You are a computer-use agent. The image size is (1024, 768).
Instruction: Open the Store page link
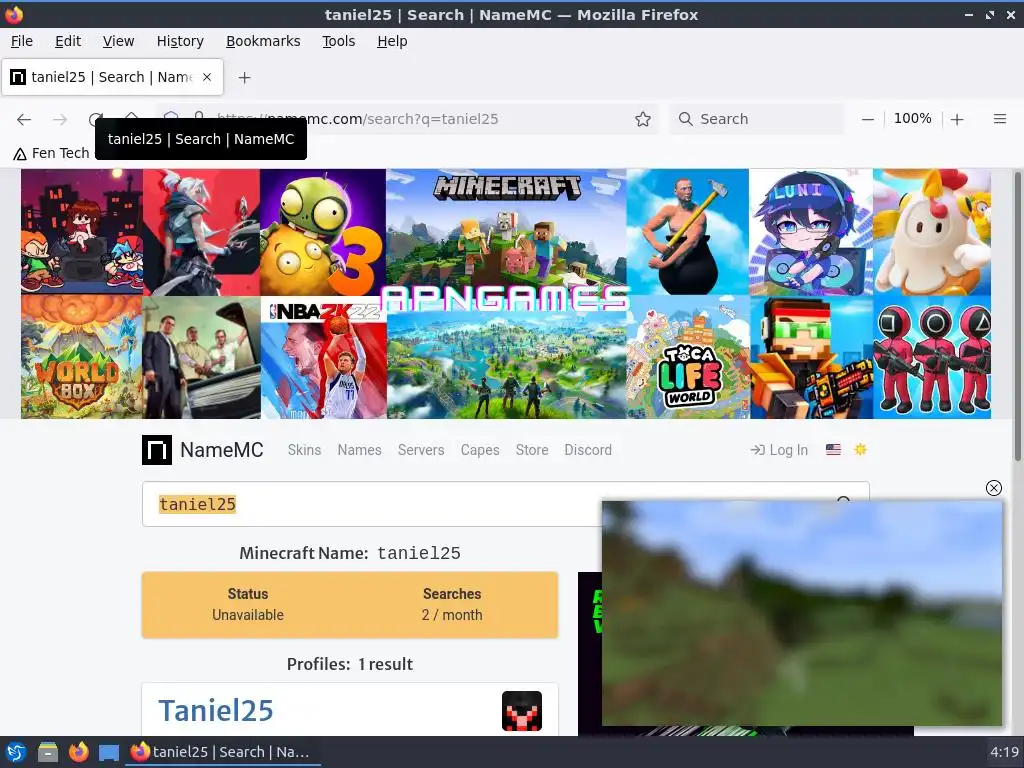[x=532, y=450]
